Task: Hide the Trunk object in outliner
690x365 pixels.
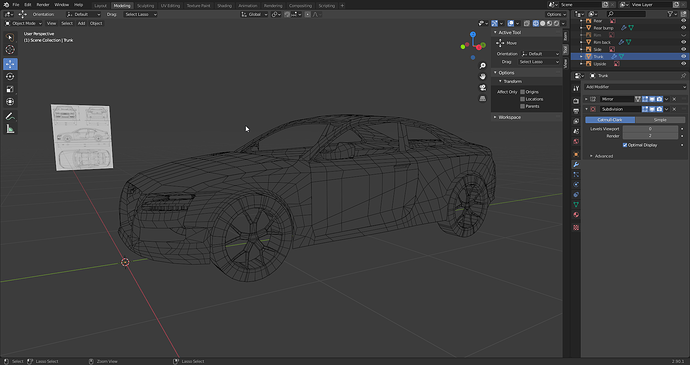Action: [x=683, y=57]
